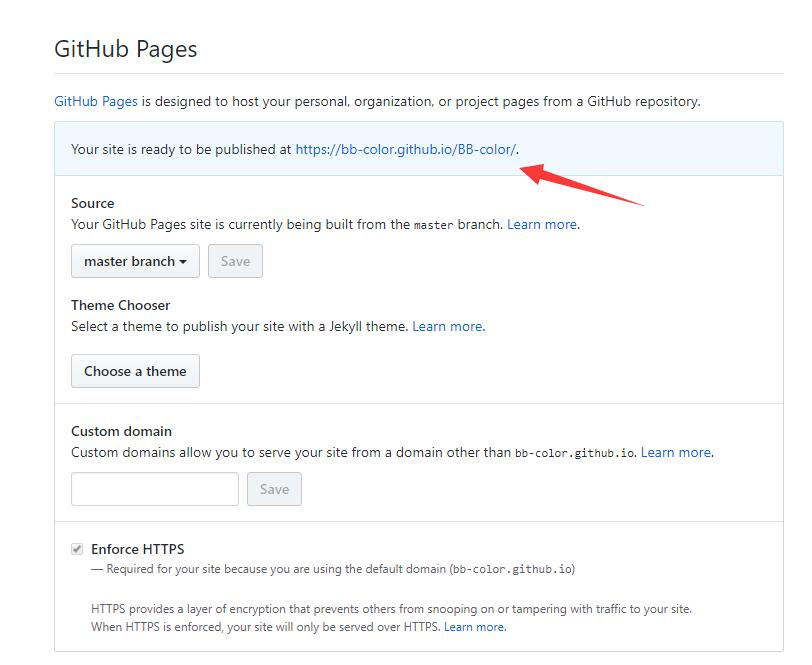This screenshot has width=812, height=665.
Task: Click 'Your site is ready to be published' text
Action: click(181, 150)
